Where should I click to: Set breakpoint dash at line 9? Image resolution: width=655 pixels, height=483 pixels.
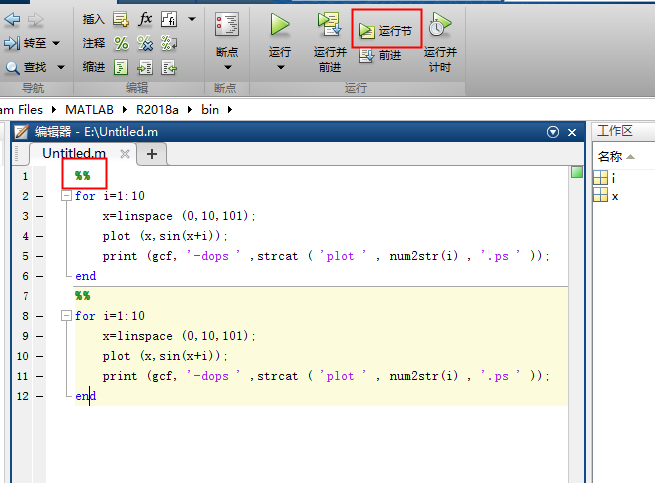40,336
